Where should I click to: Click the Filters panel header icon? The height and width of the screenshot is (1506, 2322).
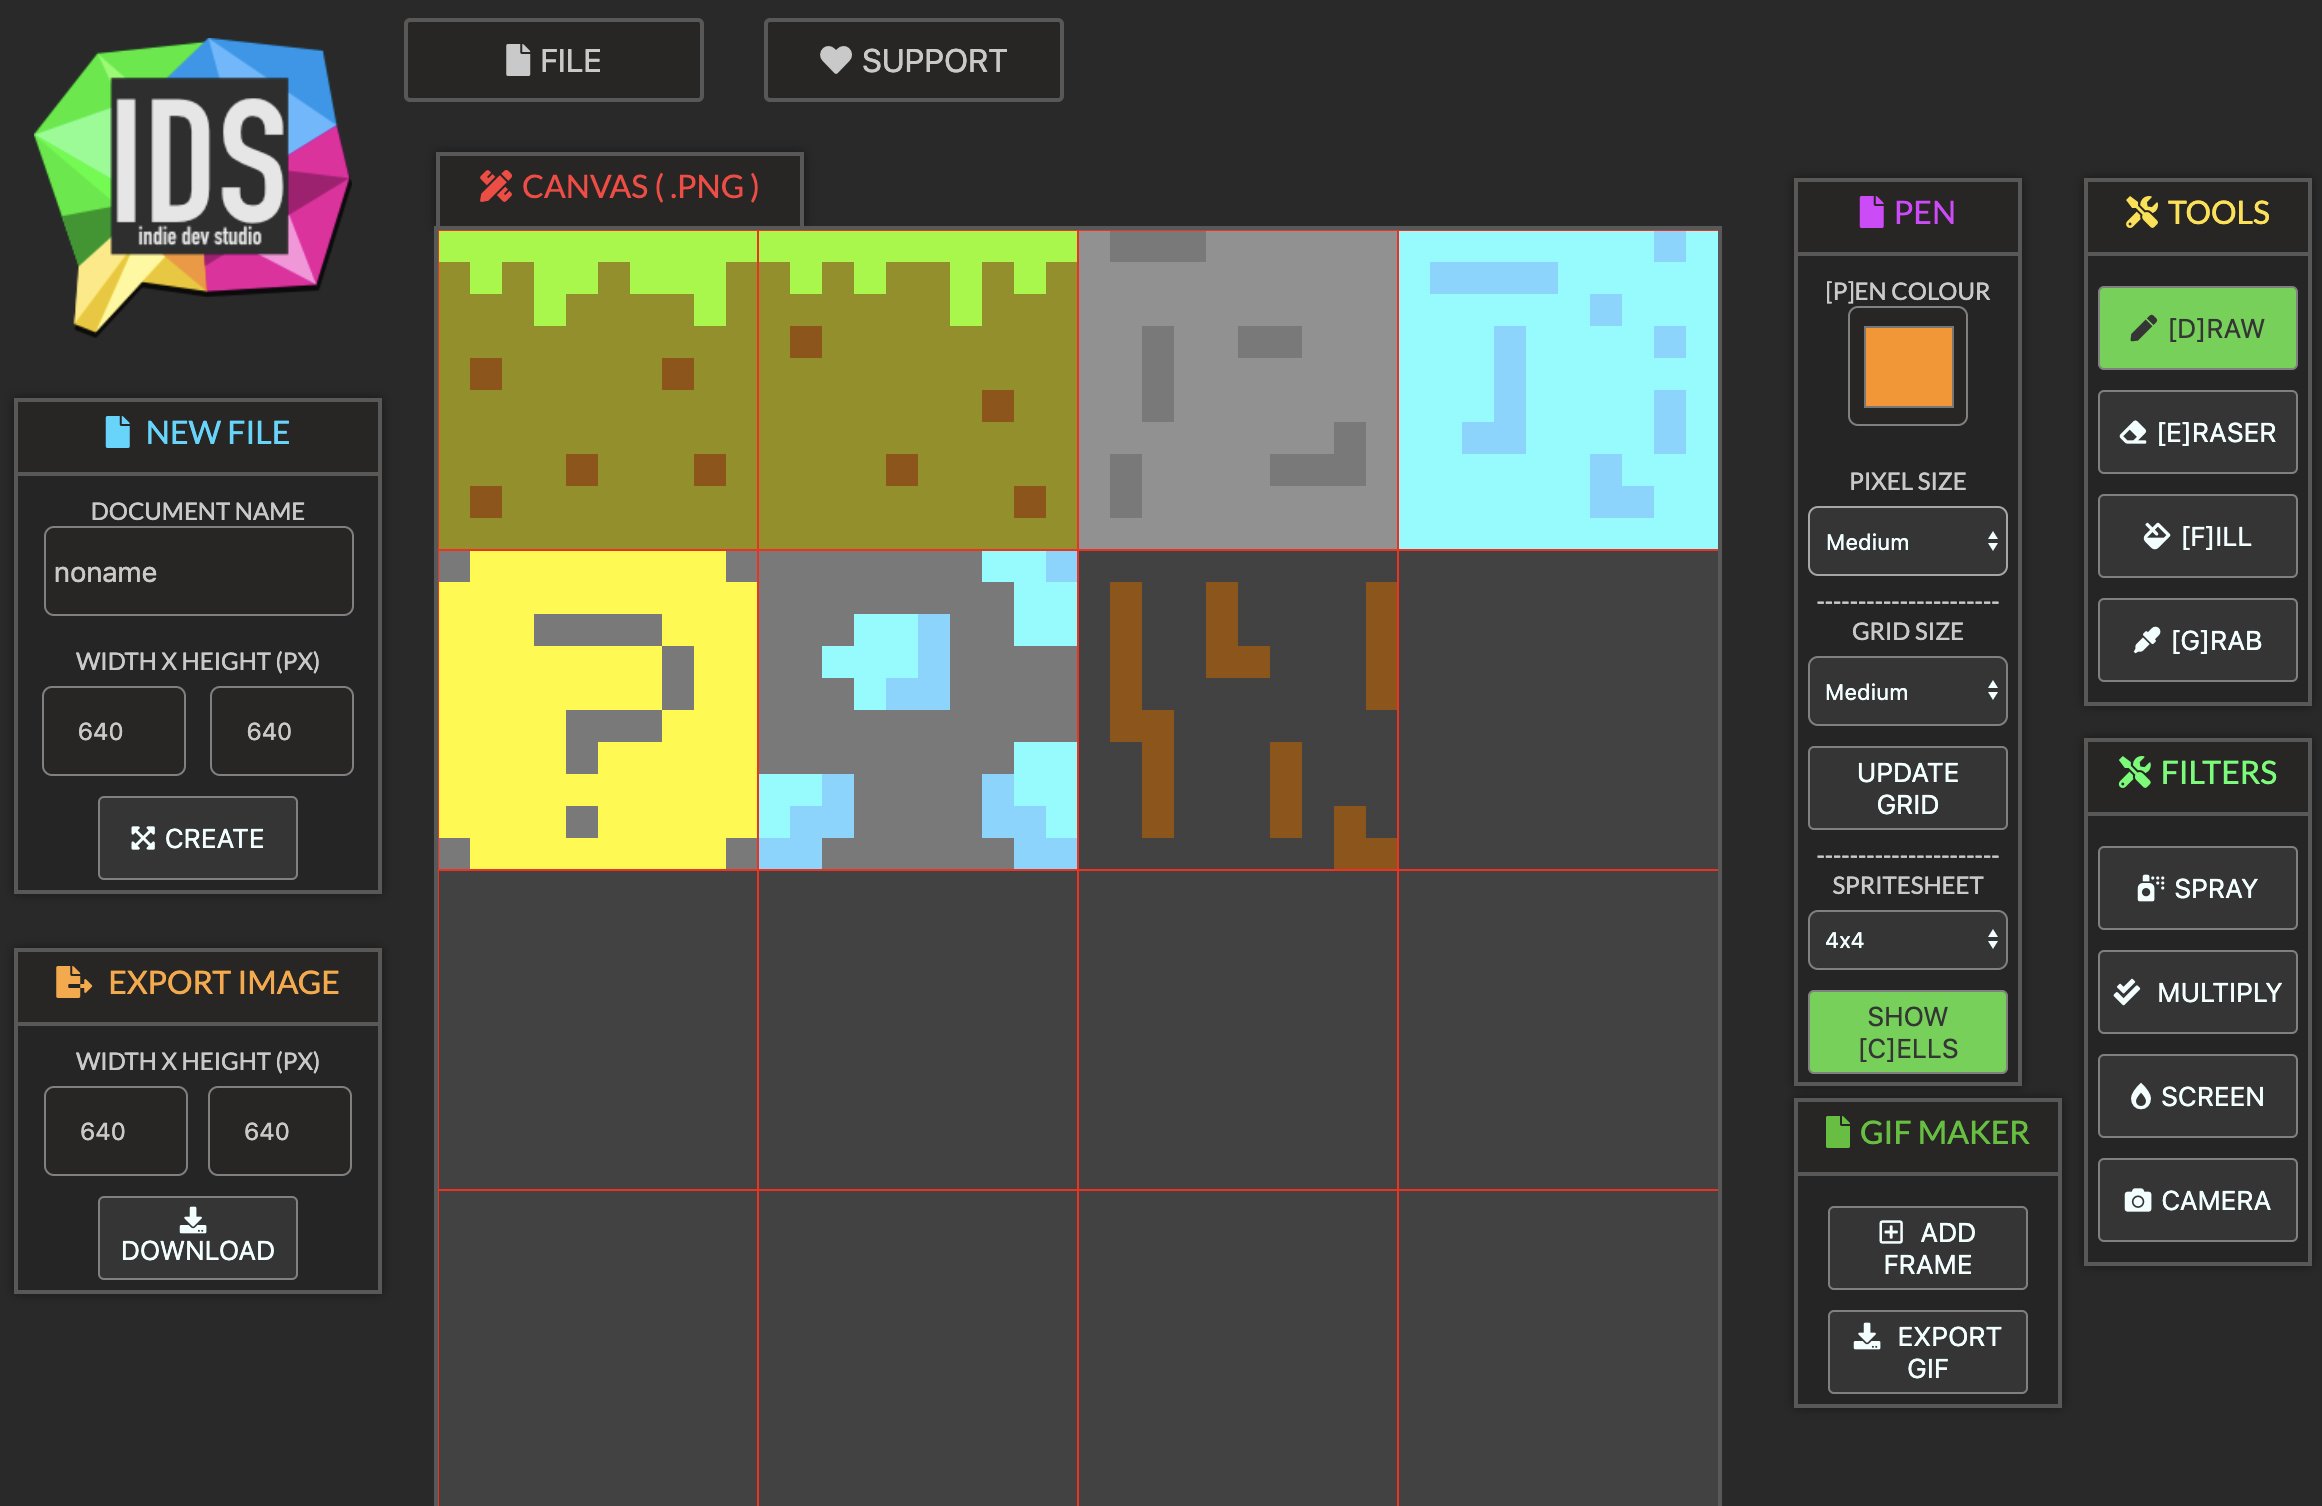(x=2134, y=772)
